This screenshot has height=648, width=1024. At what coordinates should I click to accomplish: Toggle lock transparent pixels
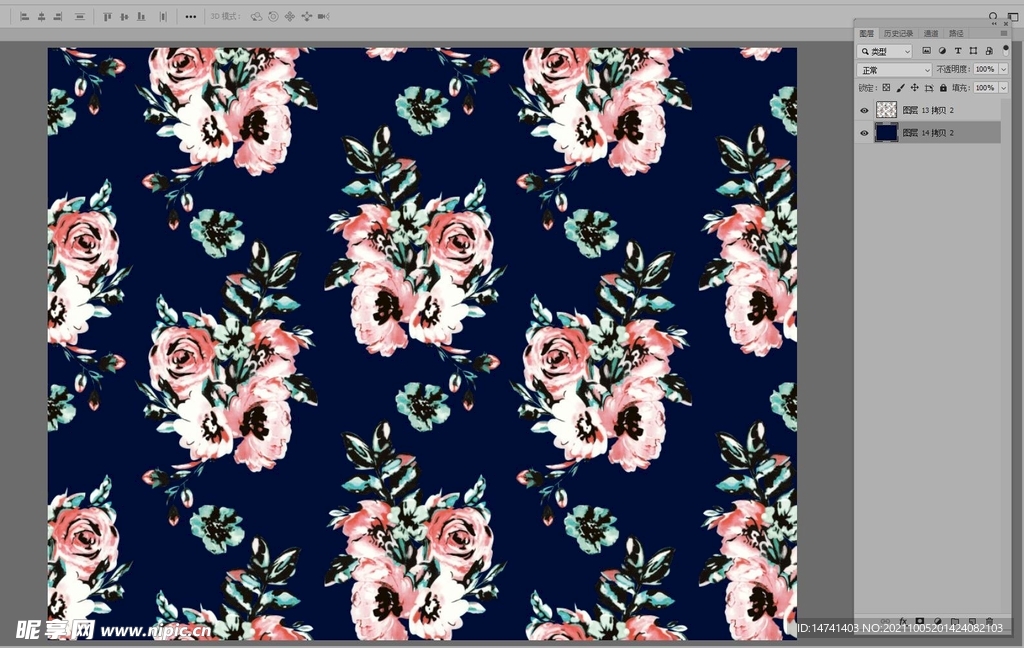pos(886,88)
